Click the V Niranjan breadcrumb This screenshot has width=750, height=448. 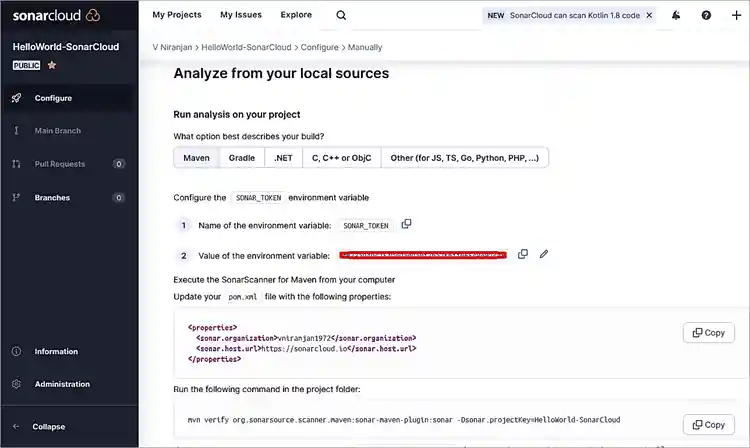point(172,47)
